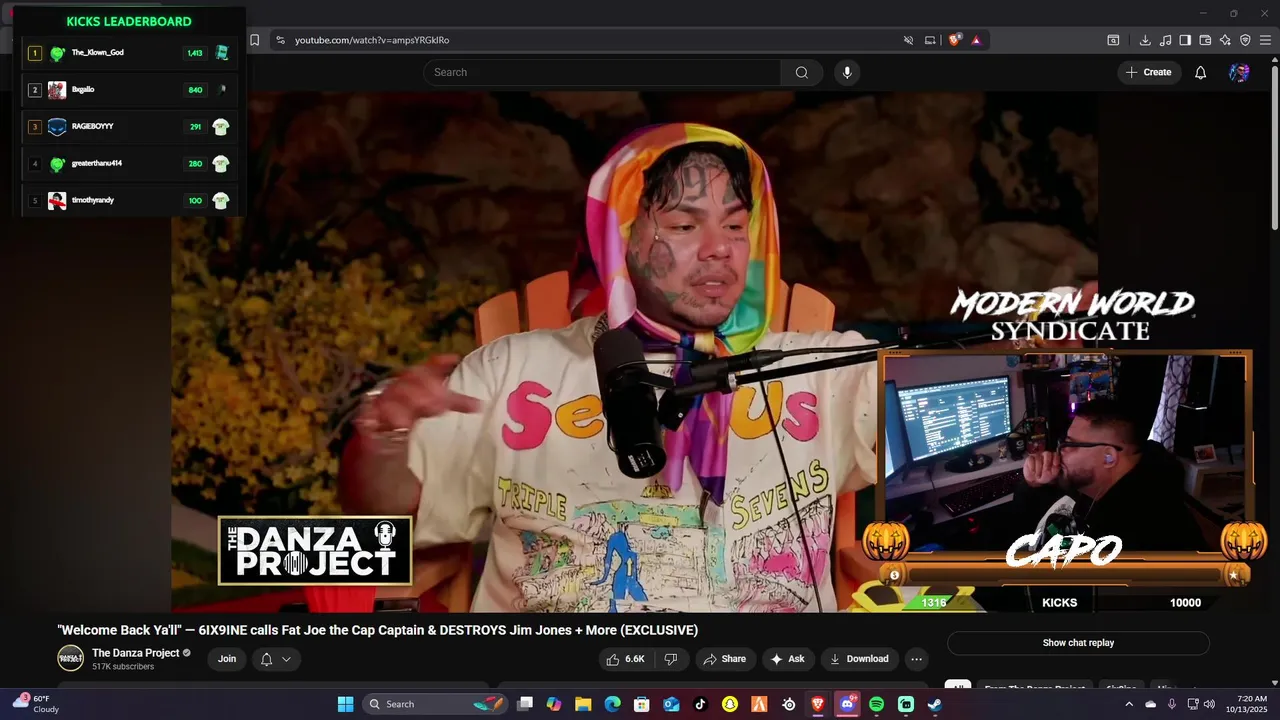Viewport: 1280px width, 720px height.
Task: Open Spotify from the taskbar
Action: (876, 704)
